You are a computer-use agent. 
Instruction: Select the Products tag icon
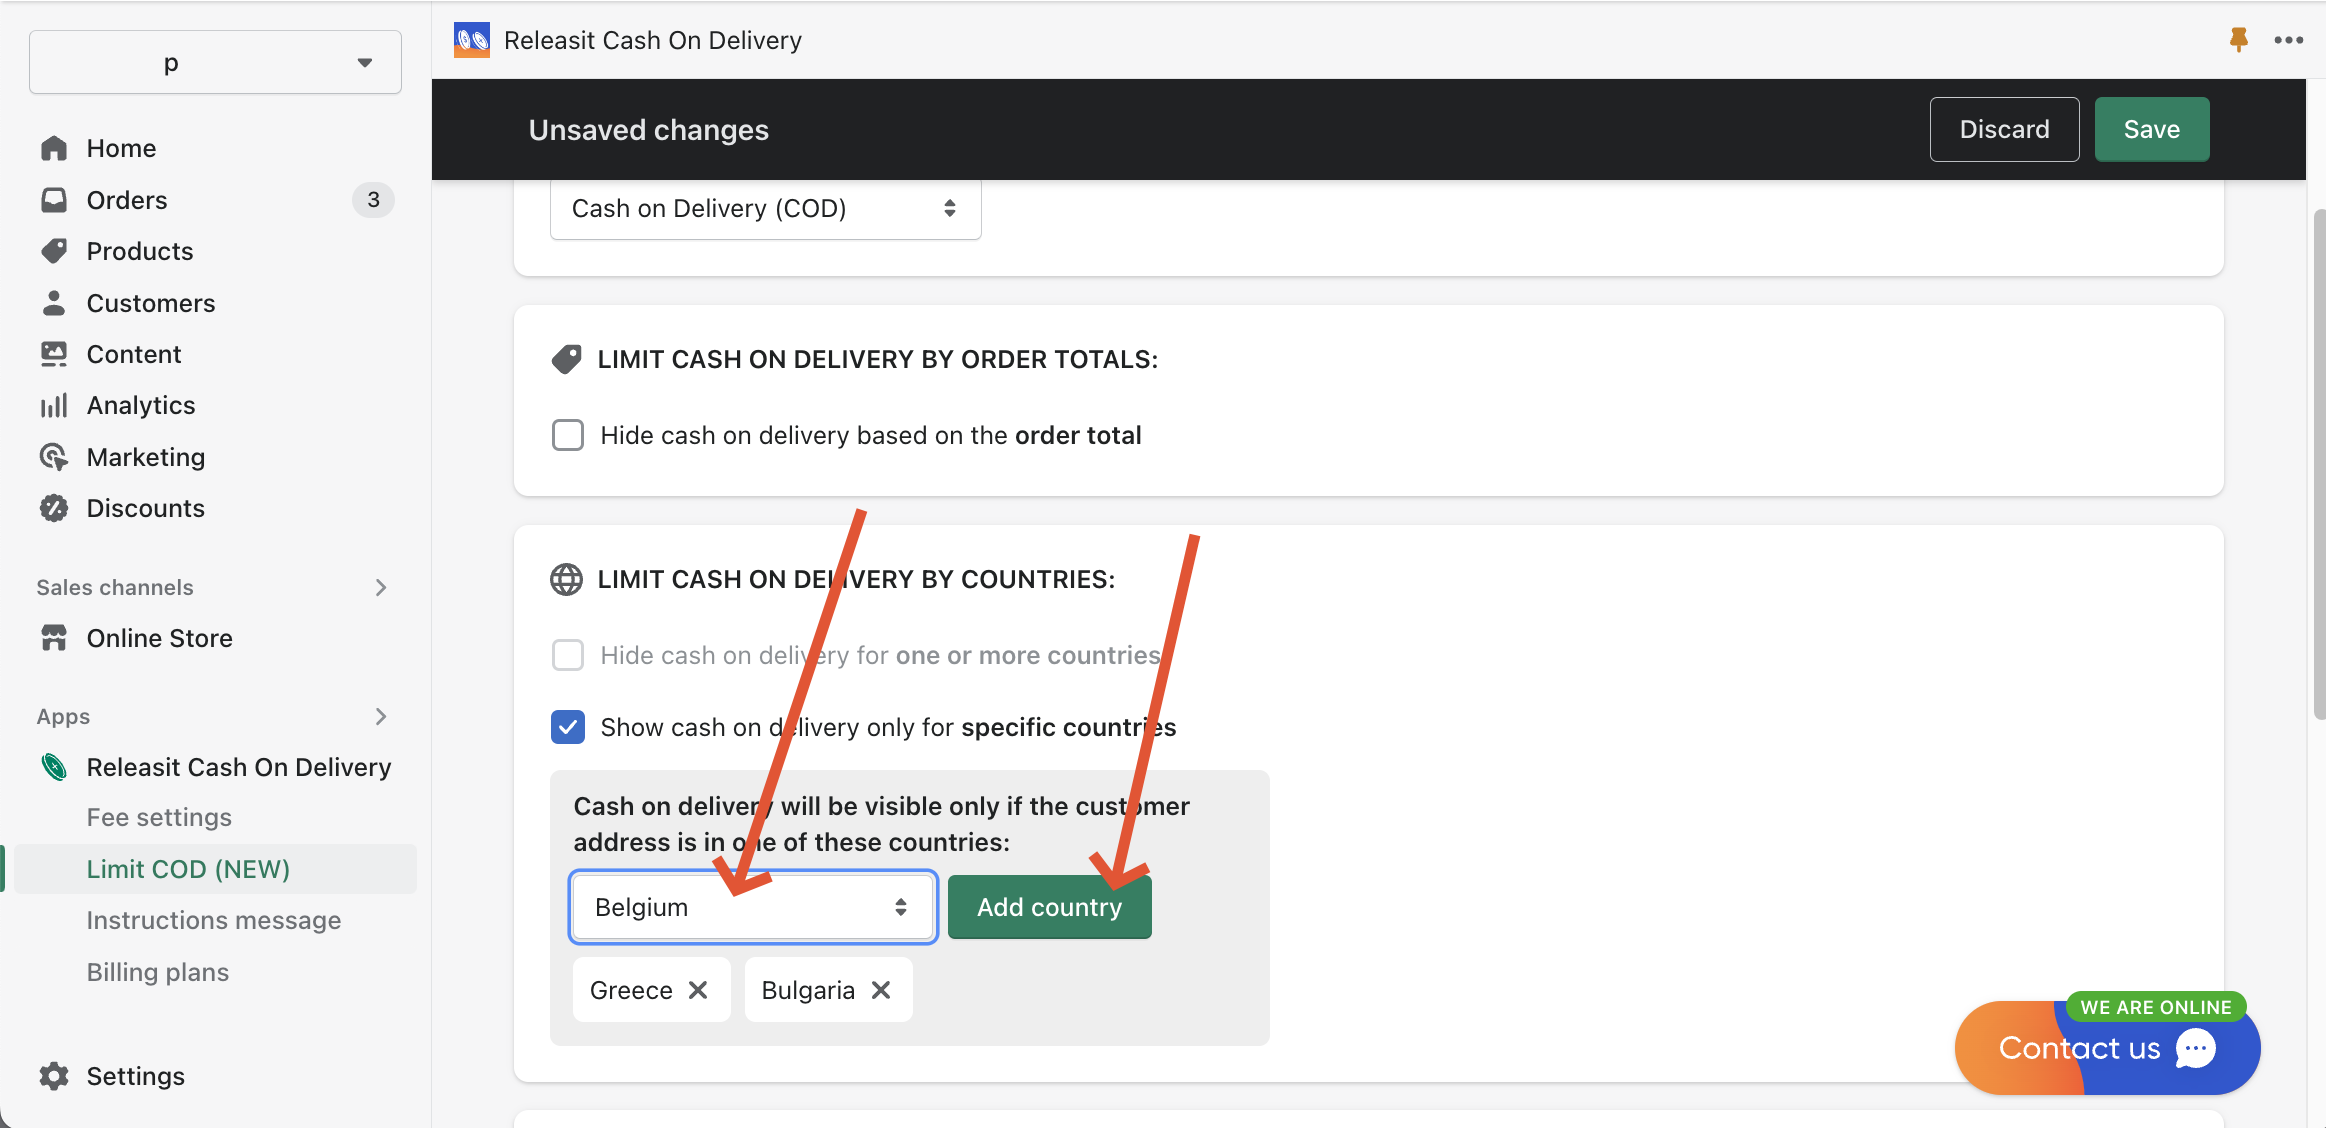[55, 251]
